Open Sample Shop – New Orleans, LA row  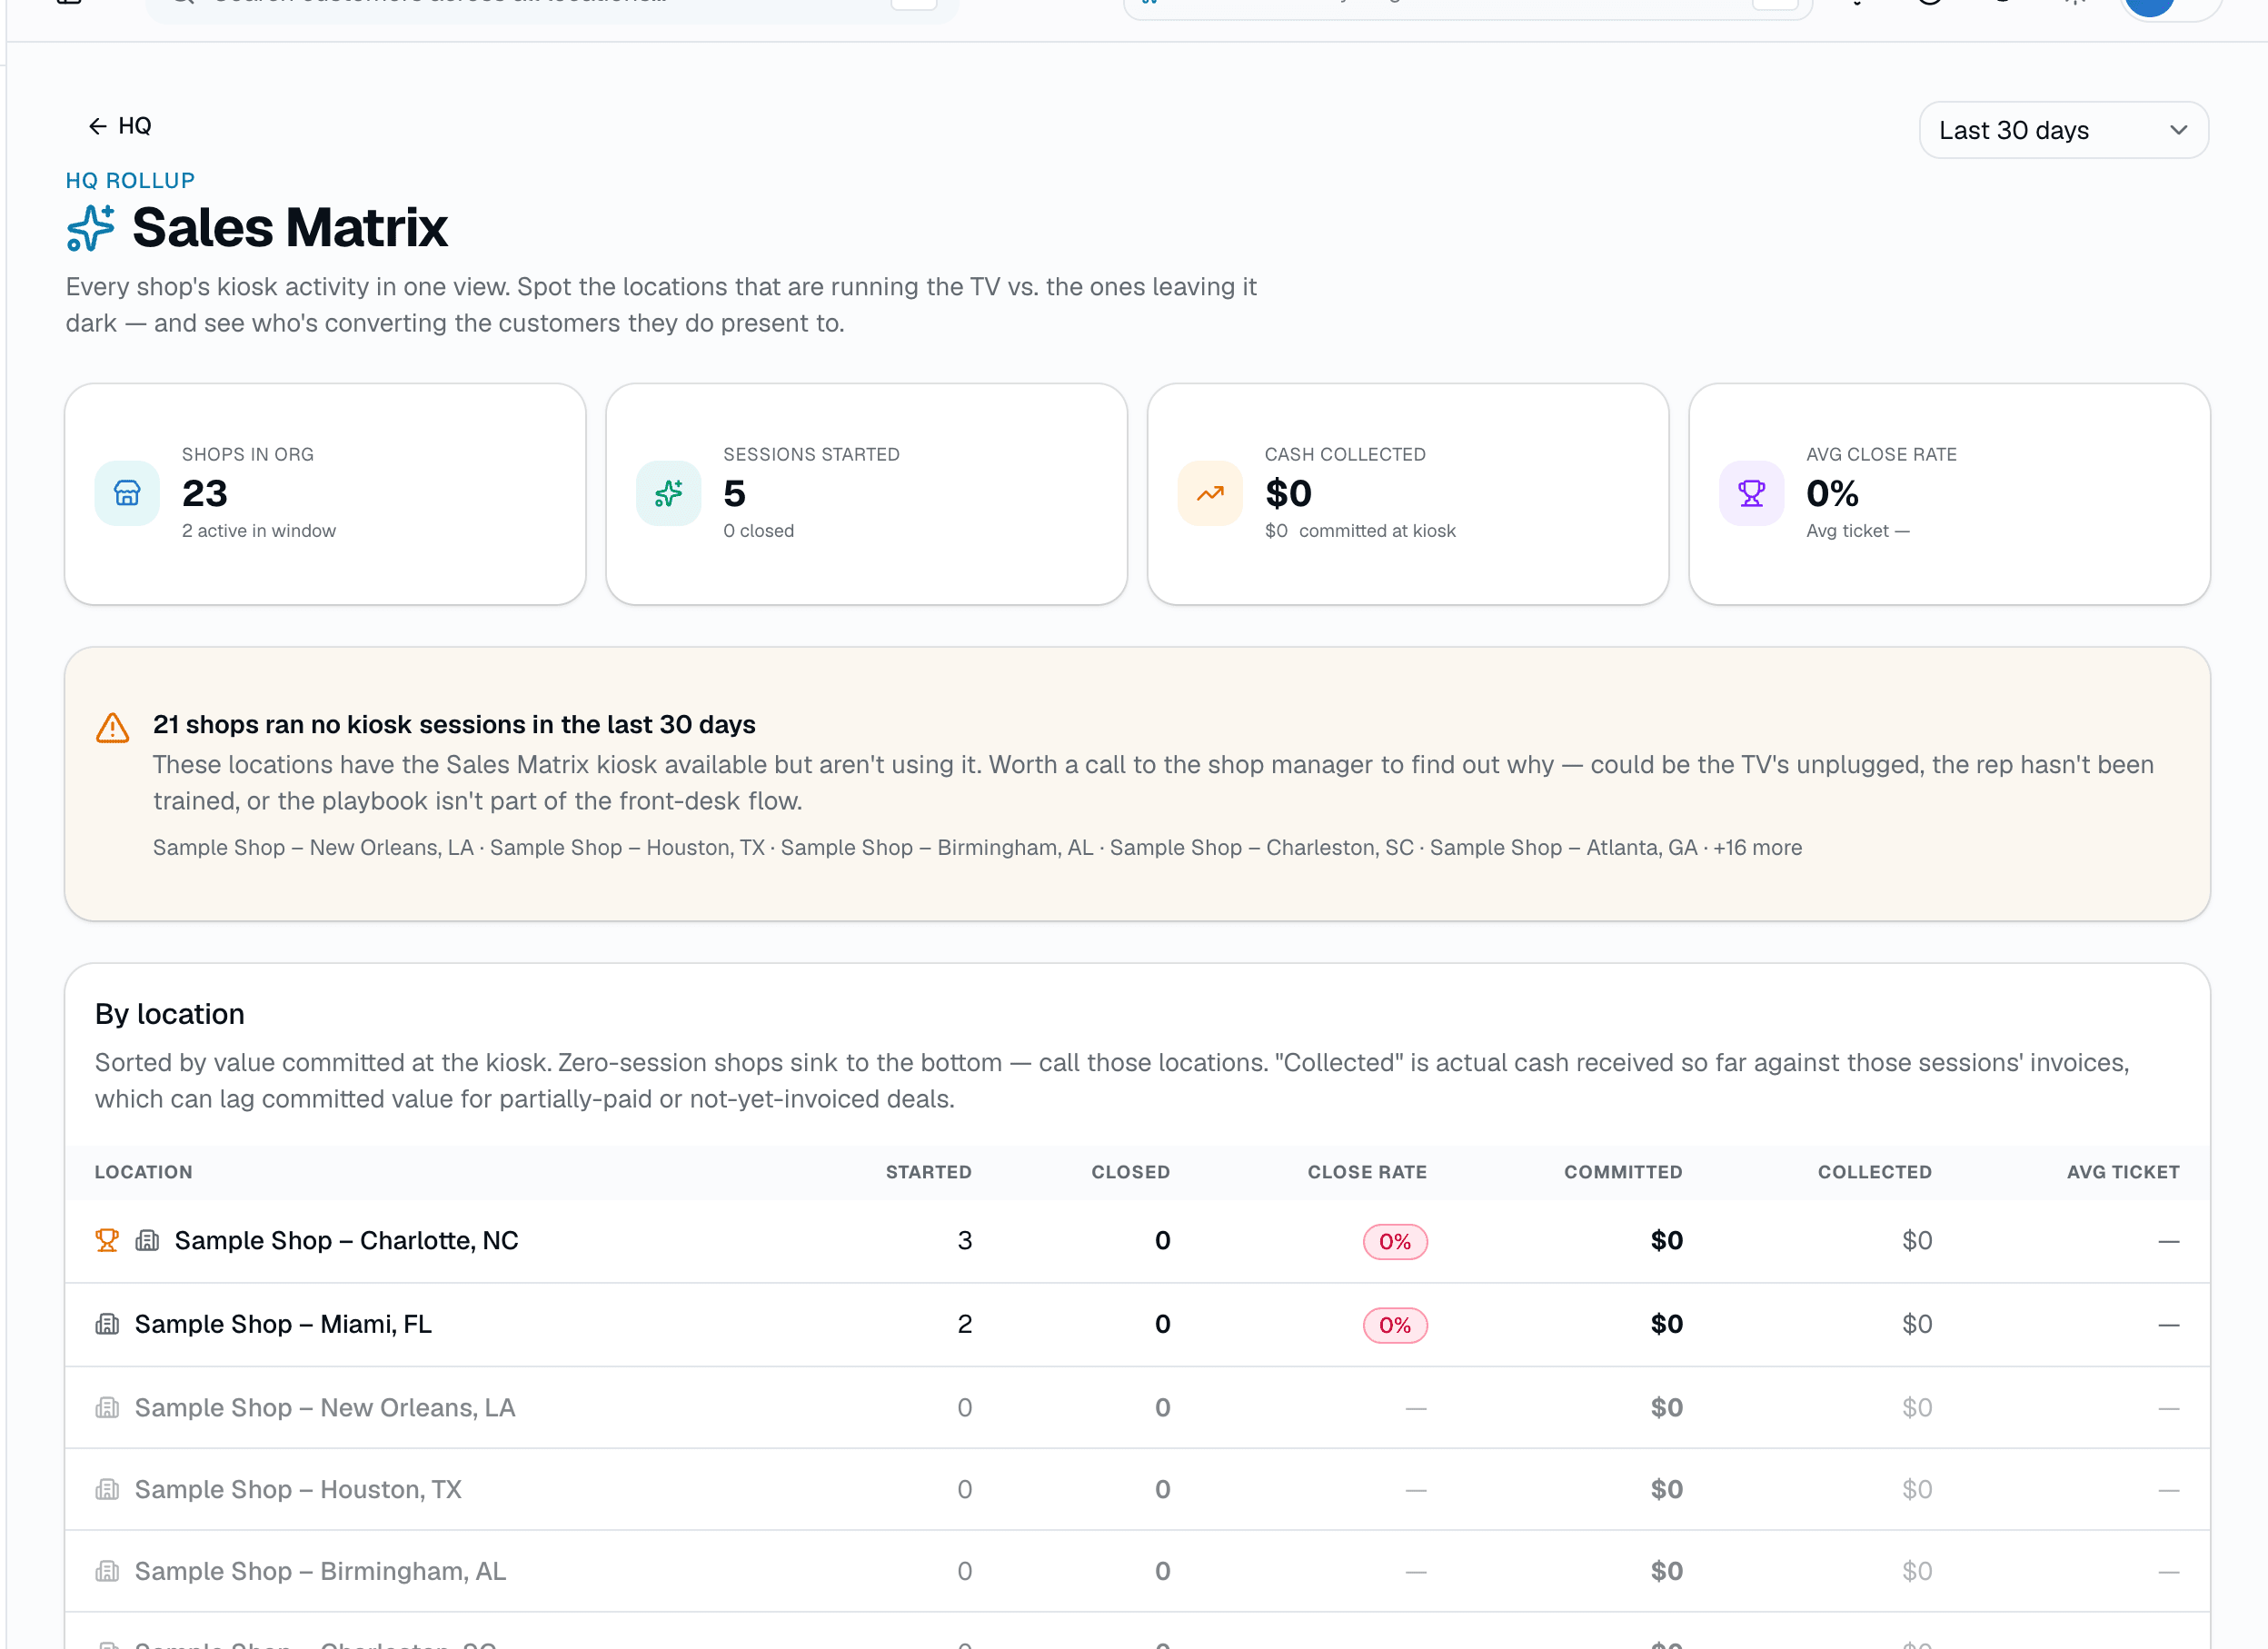pos(1137,1408)
